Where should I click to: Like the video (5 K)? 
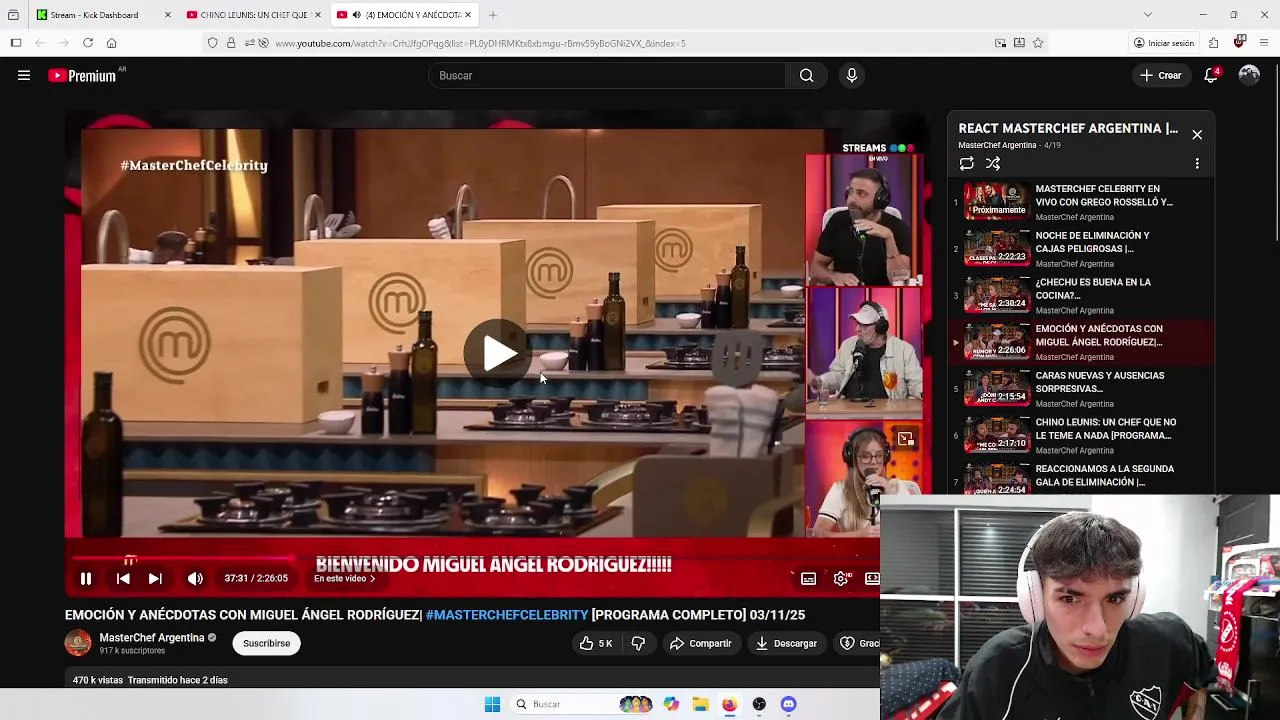596,643
